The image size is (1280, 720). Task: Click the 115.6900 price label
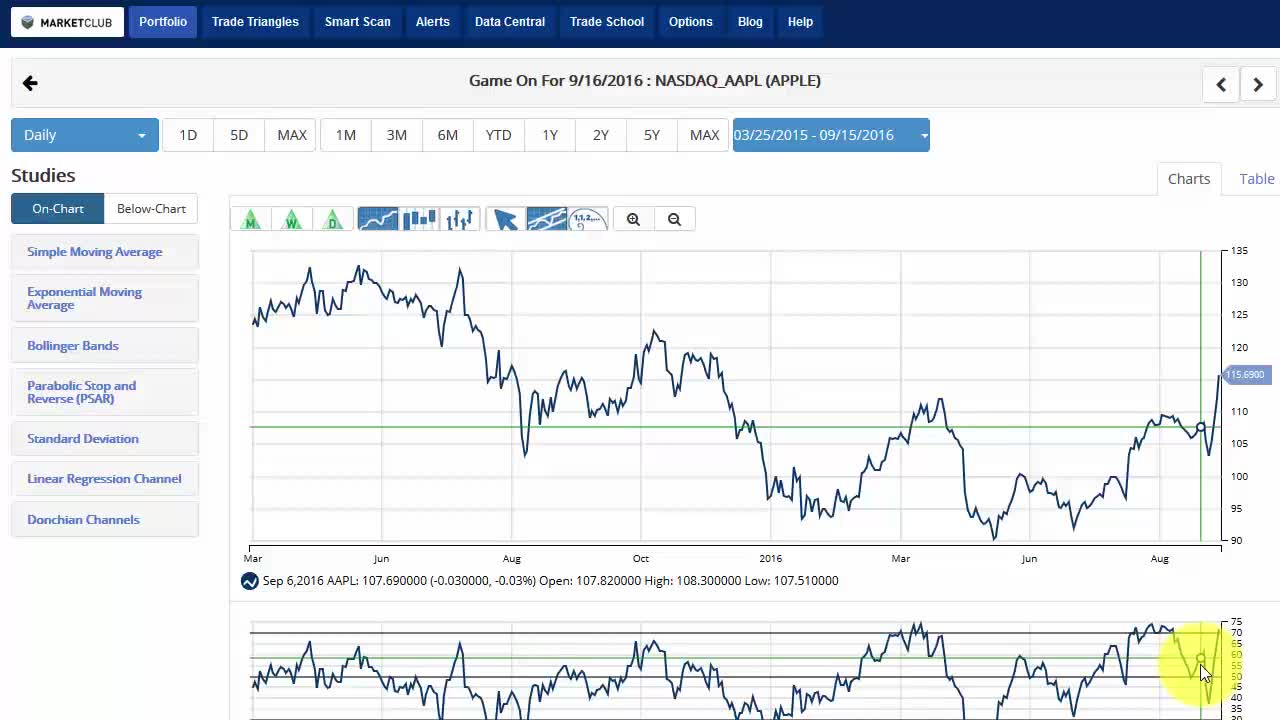(x=1245, y=375)
